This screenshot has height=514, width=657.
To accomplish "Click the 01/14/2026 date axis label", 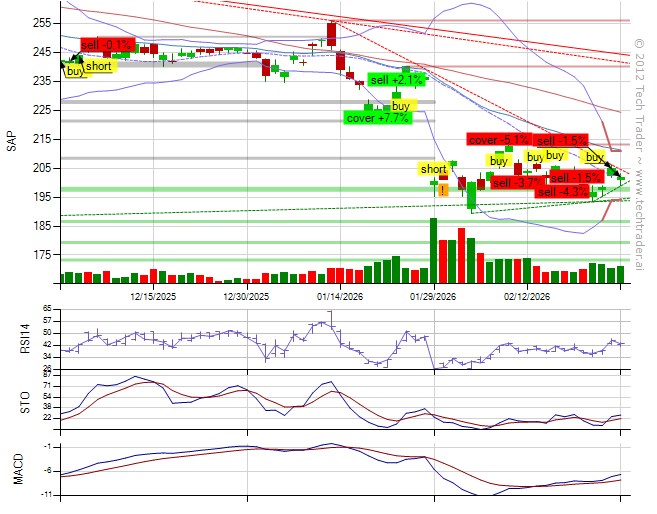I will pyautogui.click(x=342, y=297).
